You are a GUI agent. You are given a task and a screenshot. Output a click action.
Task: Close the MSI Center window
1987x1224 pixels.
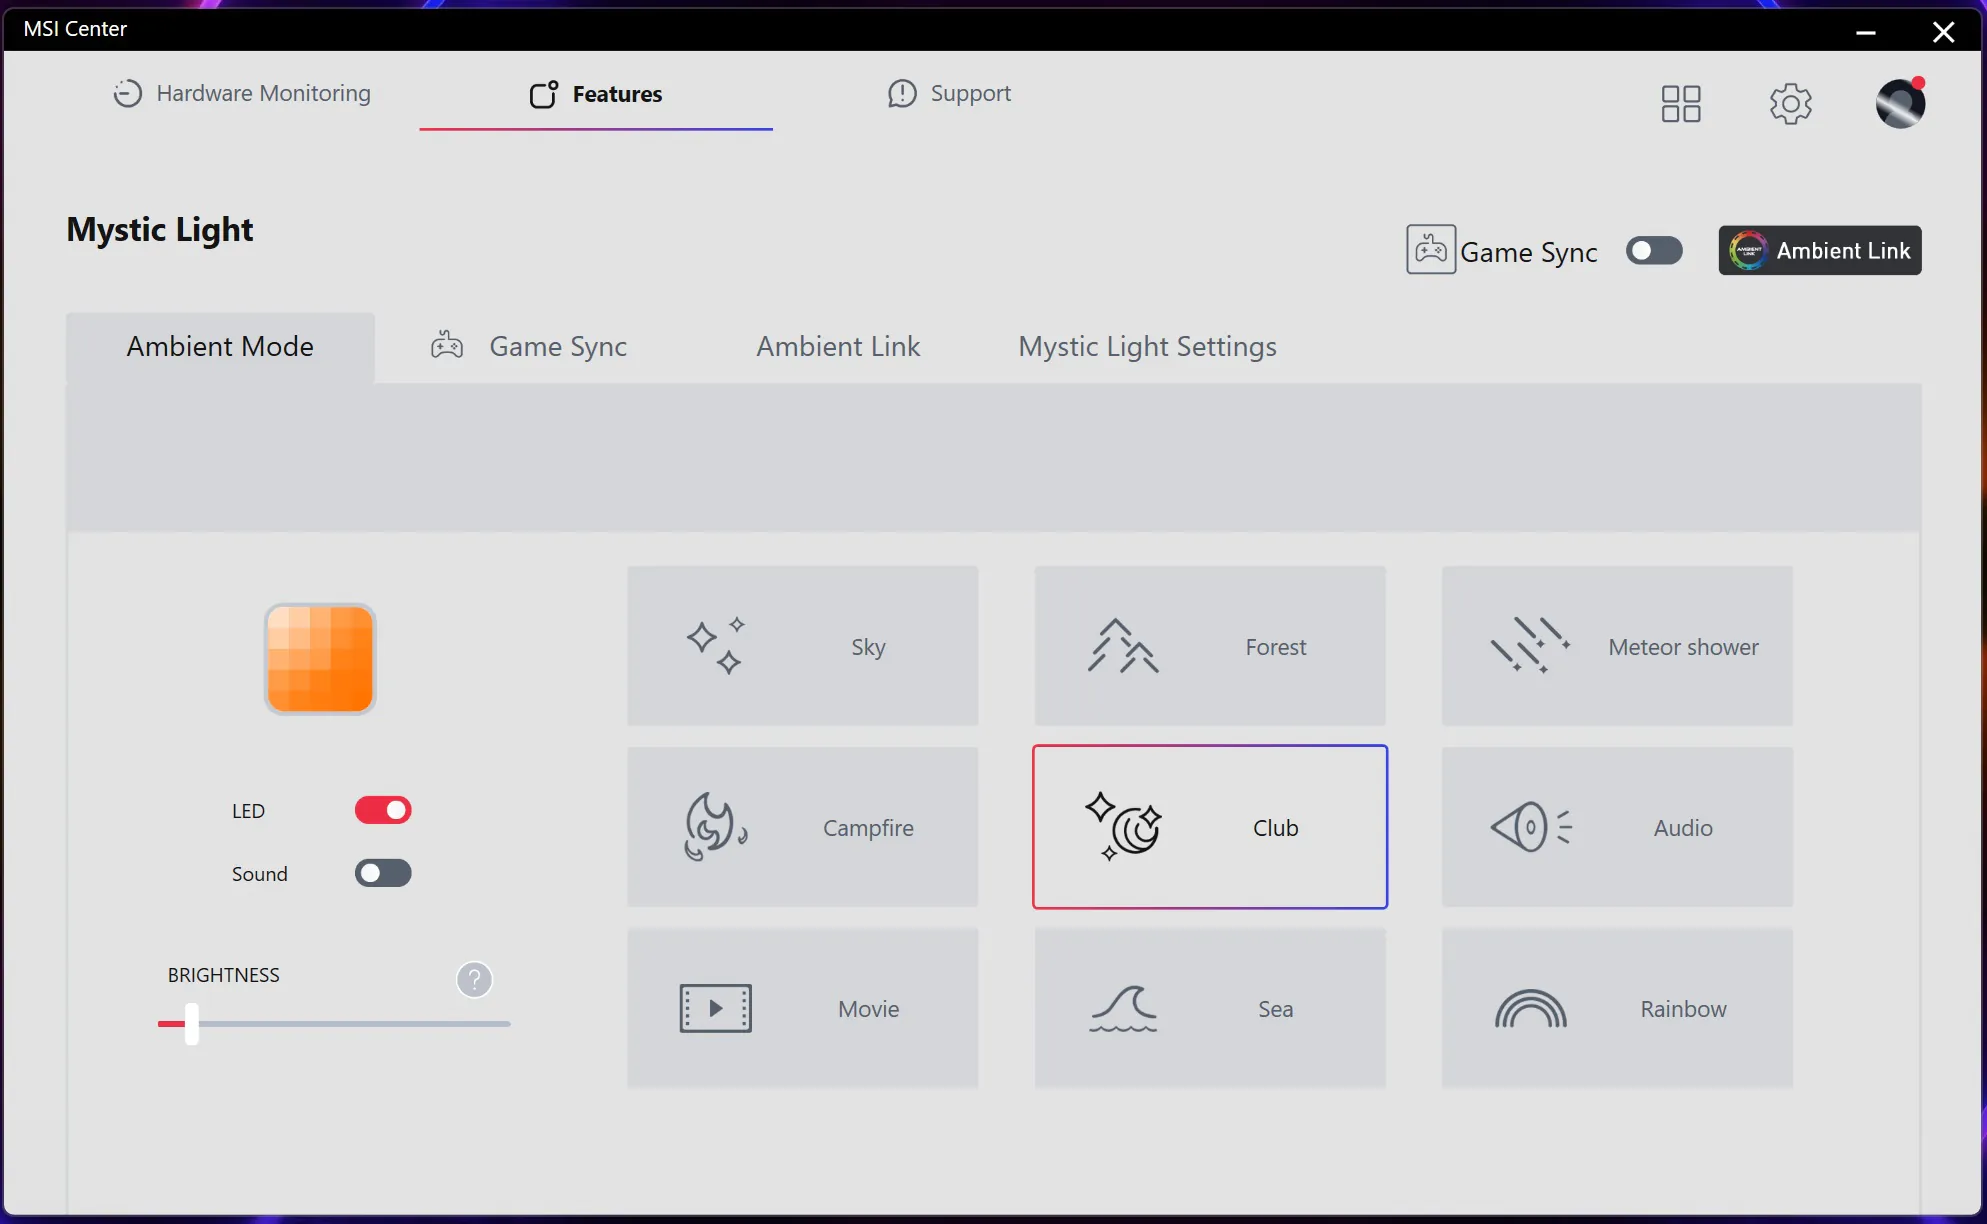1943,31
